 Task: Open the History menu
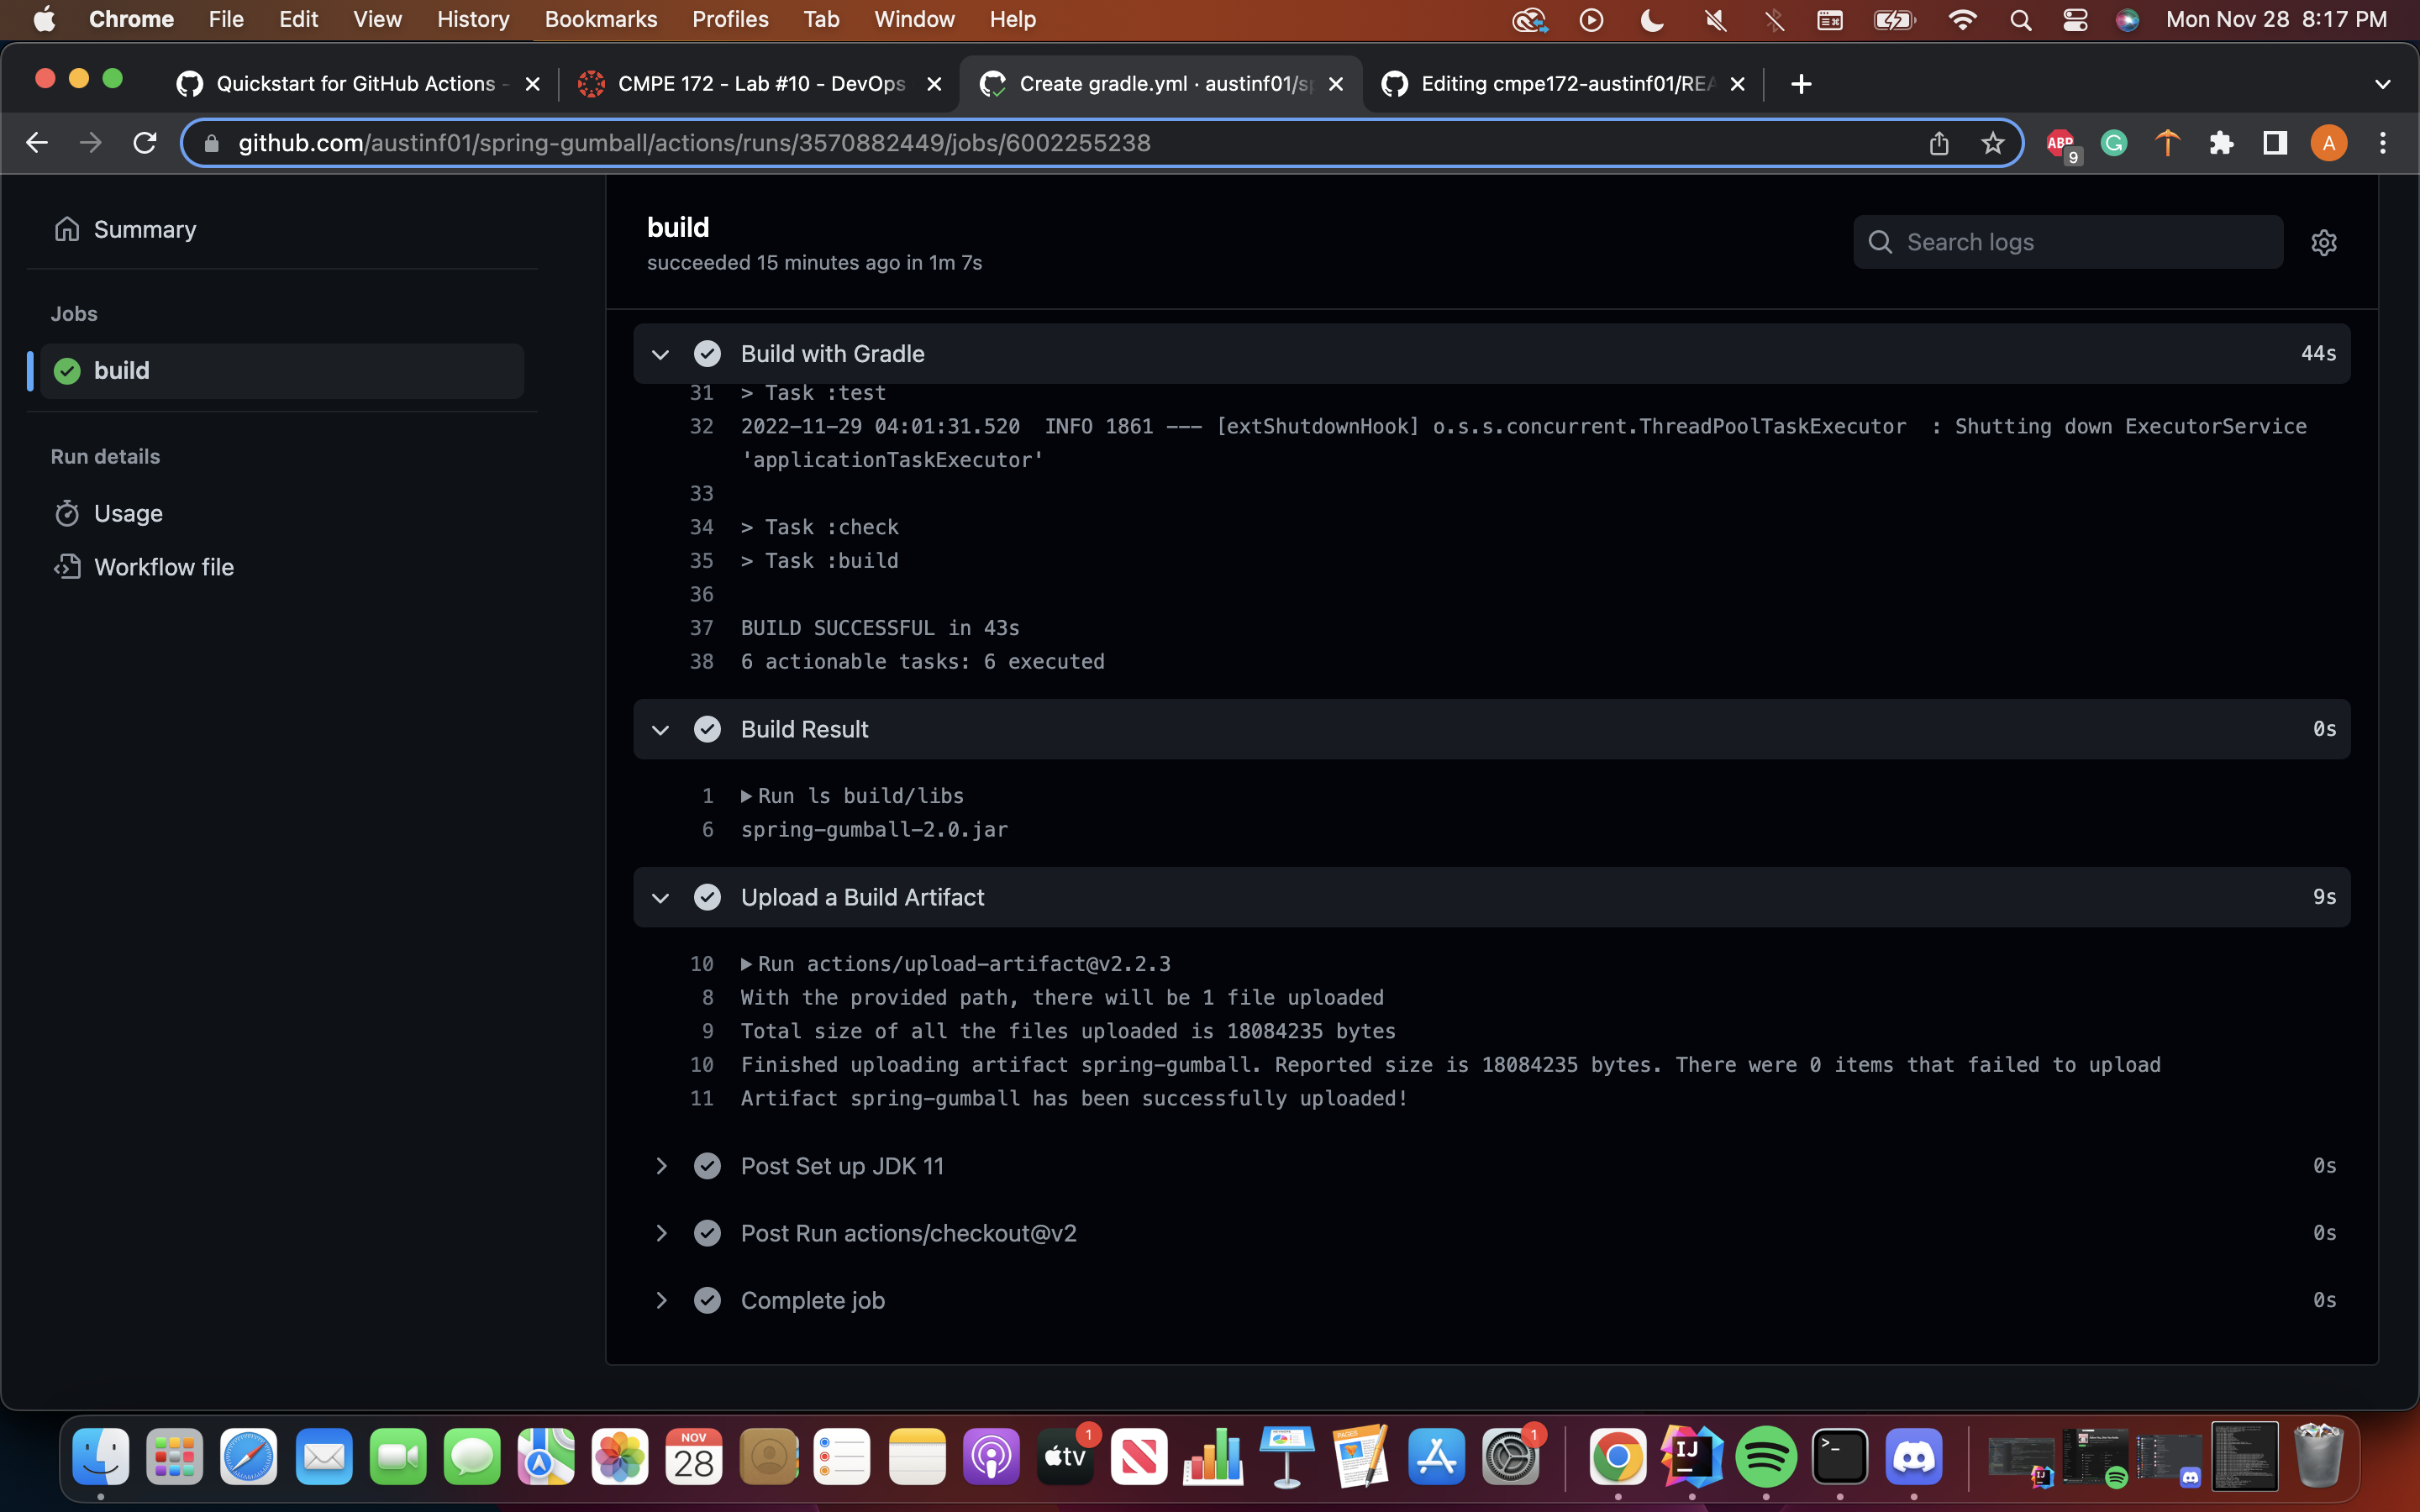pos(473,19)
